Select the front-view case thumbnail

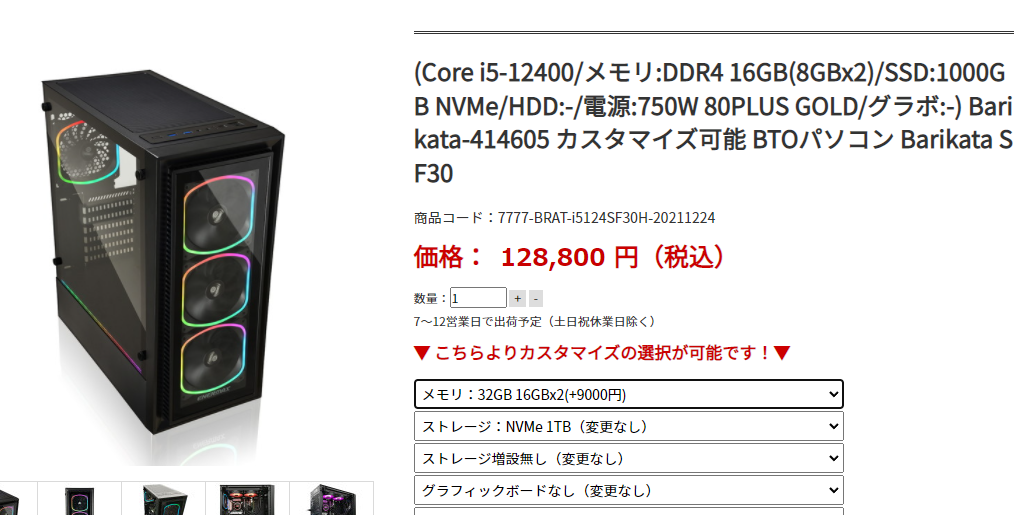[x=79, y=499]
